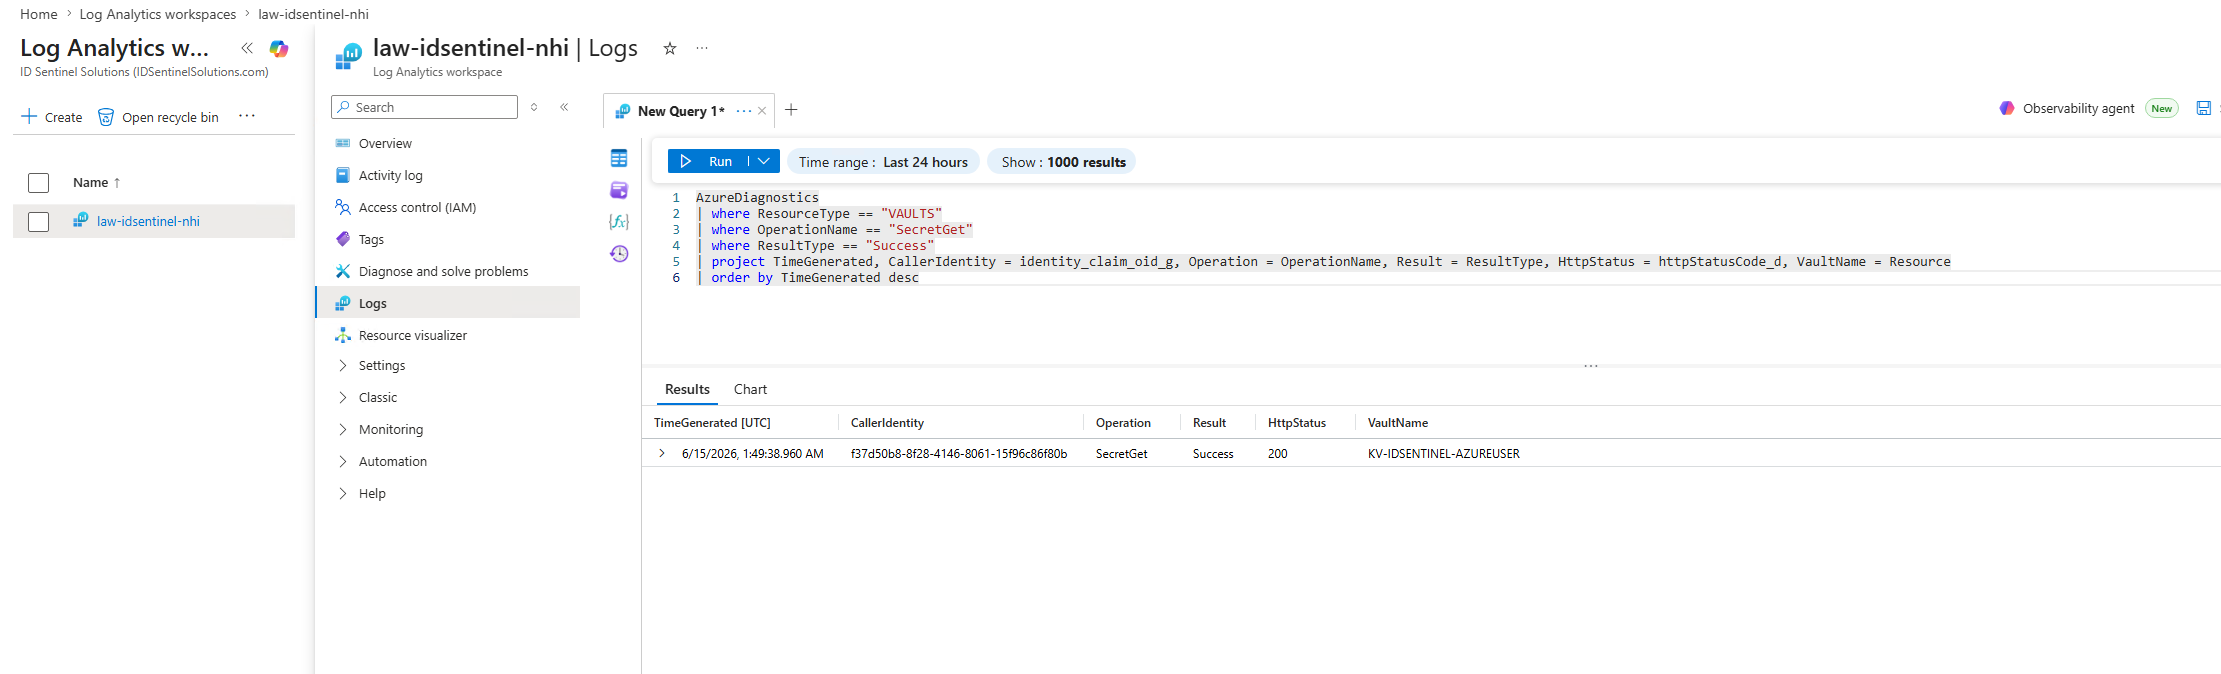Click query line 1 AzureDiagnostics
Image resolution: width=2221 pixels, height=674 pixels.
757,198
